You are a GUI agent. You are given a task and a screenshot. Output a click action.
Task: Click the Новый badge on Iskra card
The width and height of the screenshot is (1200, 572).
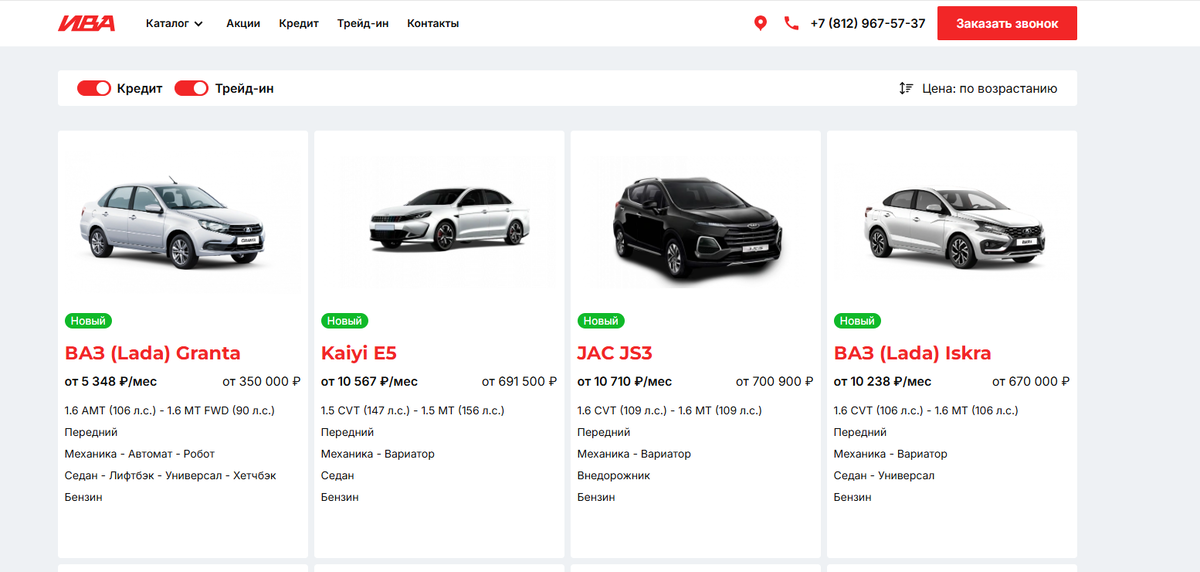857,321
